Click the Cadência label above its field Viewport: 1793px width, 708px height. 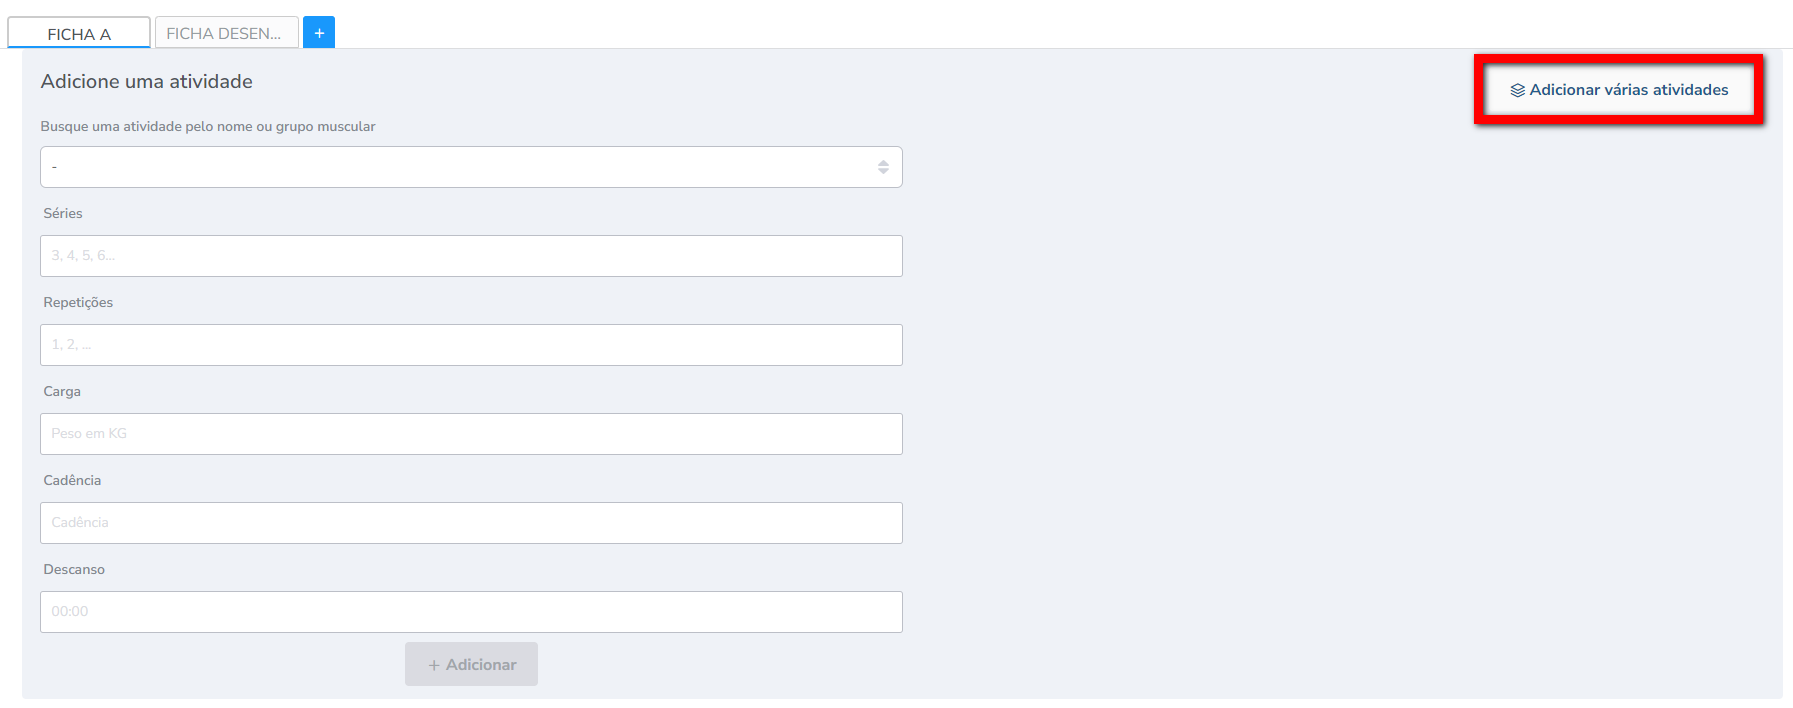click(x=72, y=480)
